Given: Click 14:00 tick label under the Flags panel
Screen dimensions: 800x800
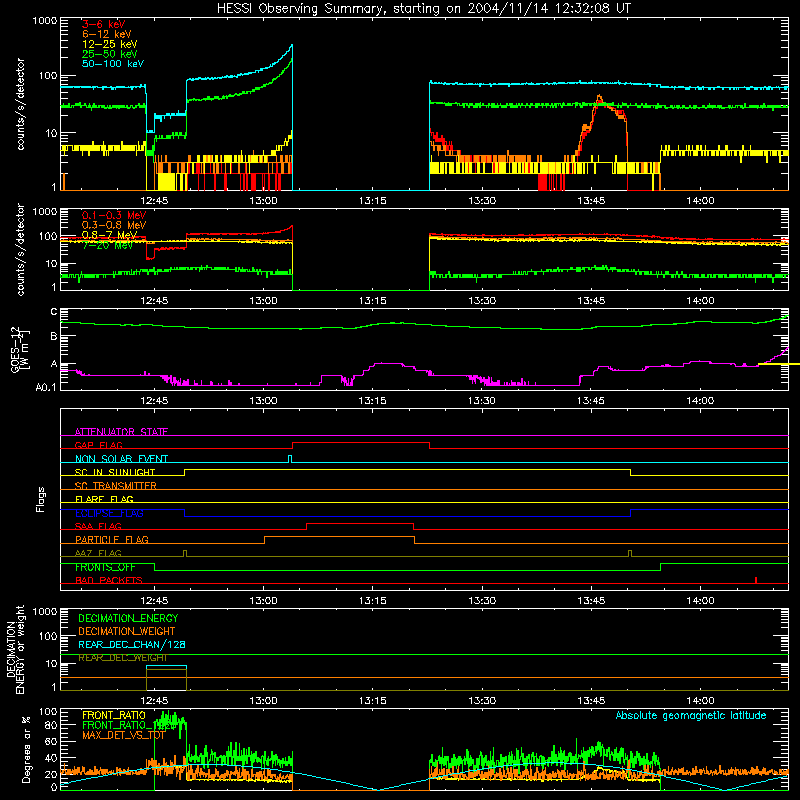Looking at the screenshot, I should pyautogui.click(x=700, y=601).
